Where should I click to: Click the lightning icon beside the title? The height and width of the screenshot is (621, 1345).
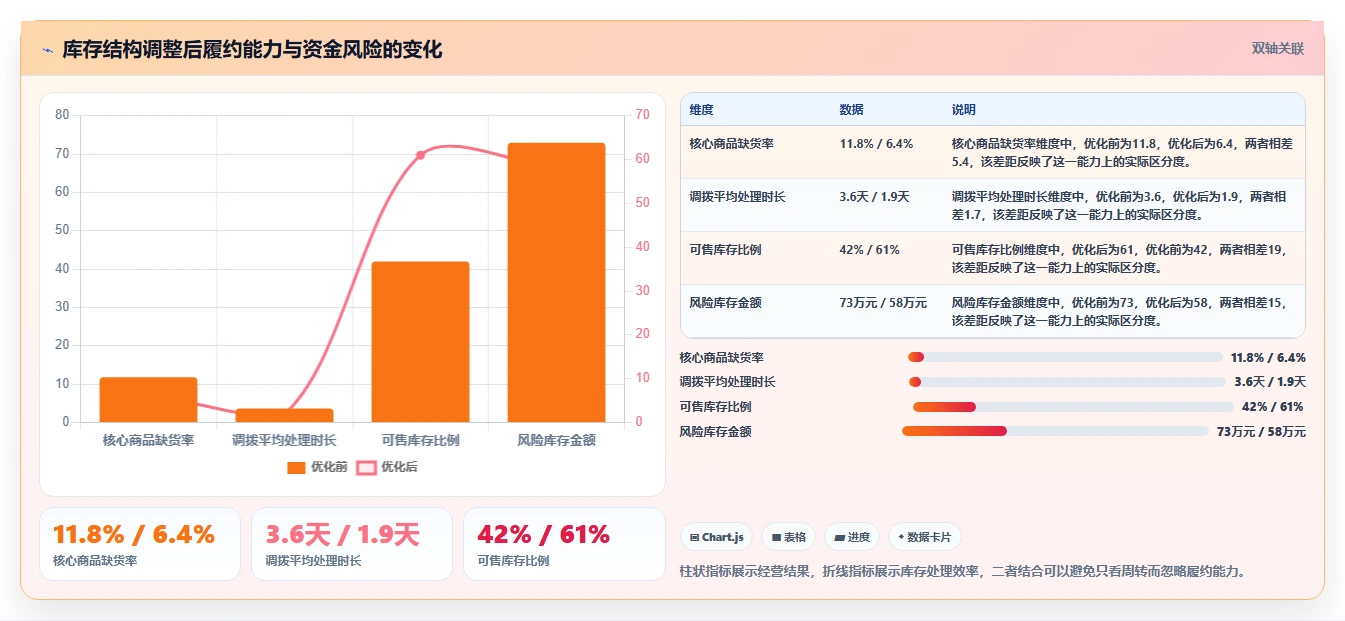(x=48, y=50)
